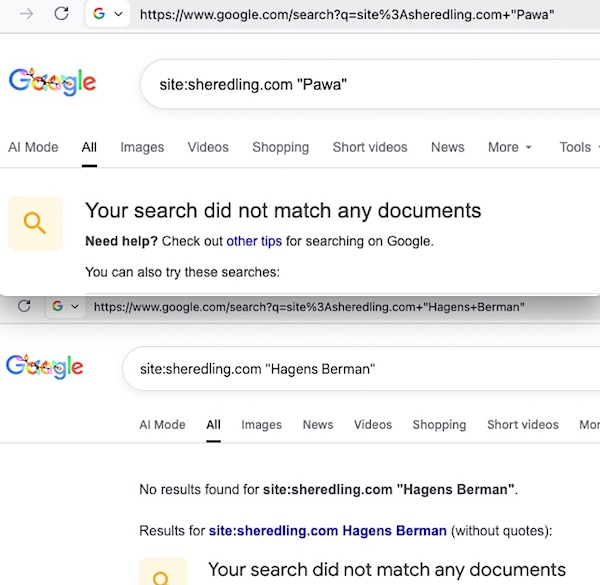
Task: Click the forward arrow in the top browser
Action: point(28,14)
